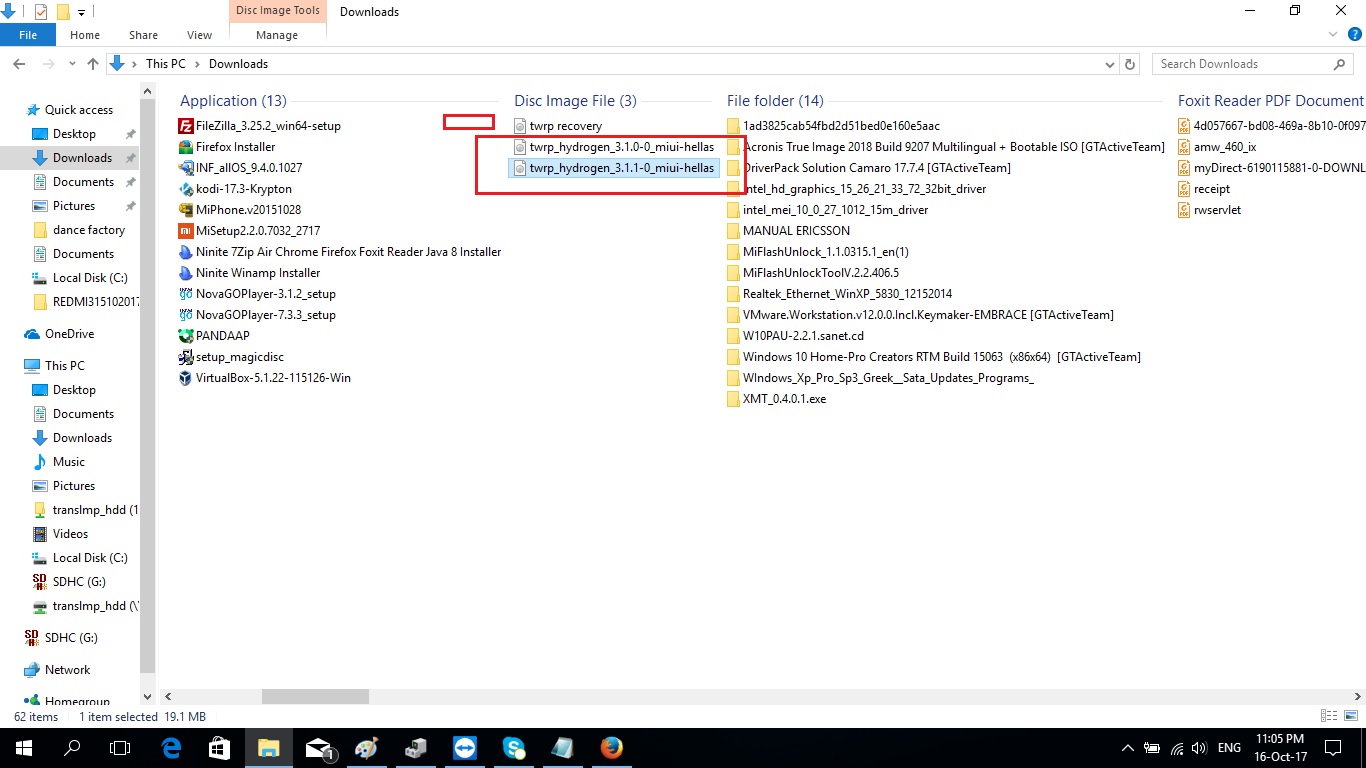Open the Manage tab under Disc Image Tools
This screenshot has width=1366, height=768.
277,35
